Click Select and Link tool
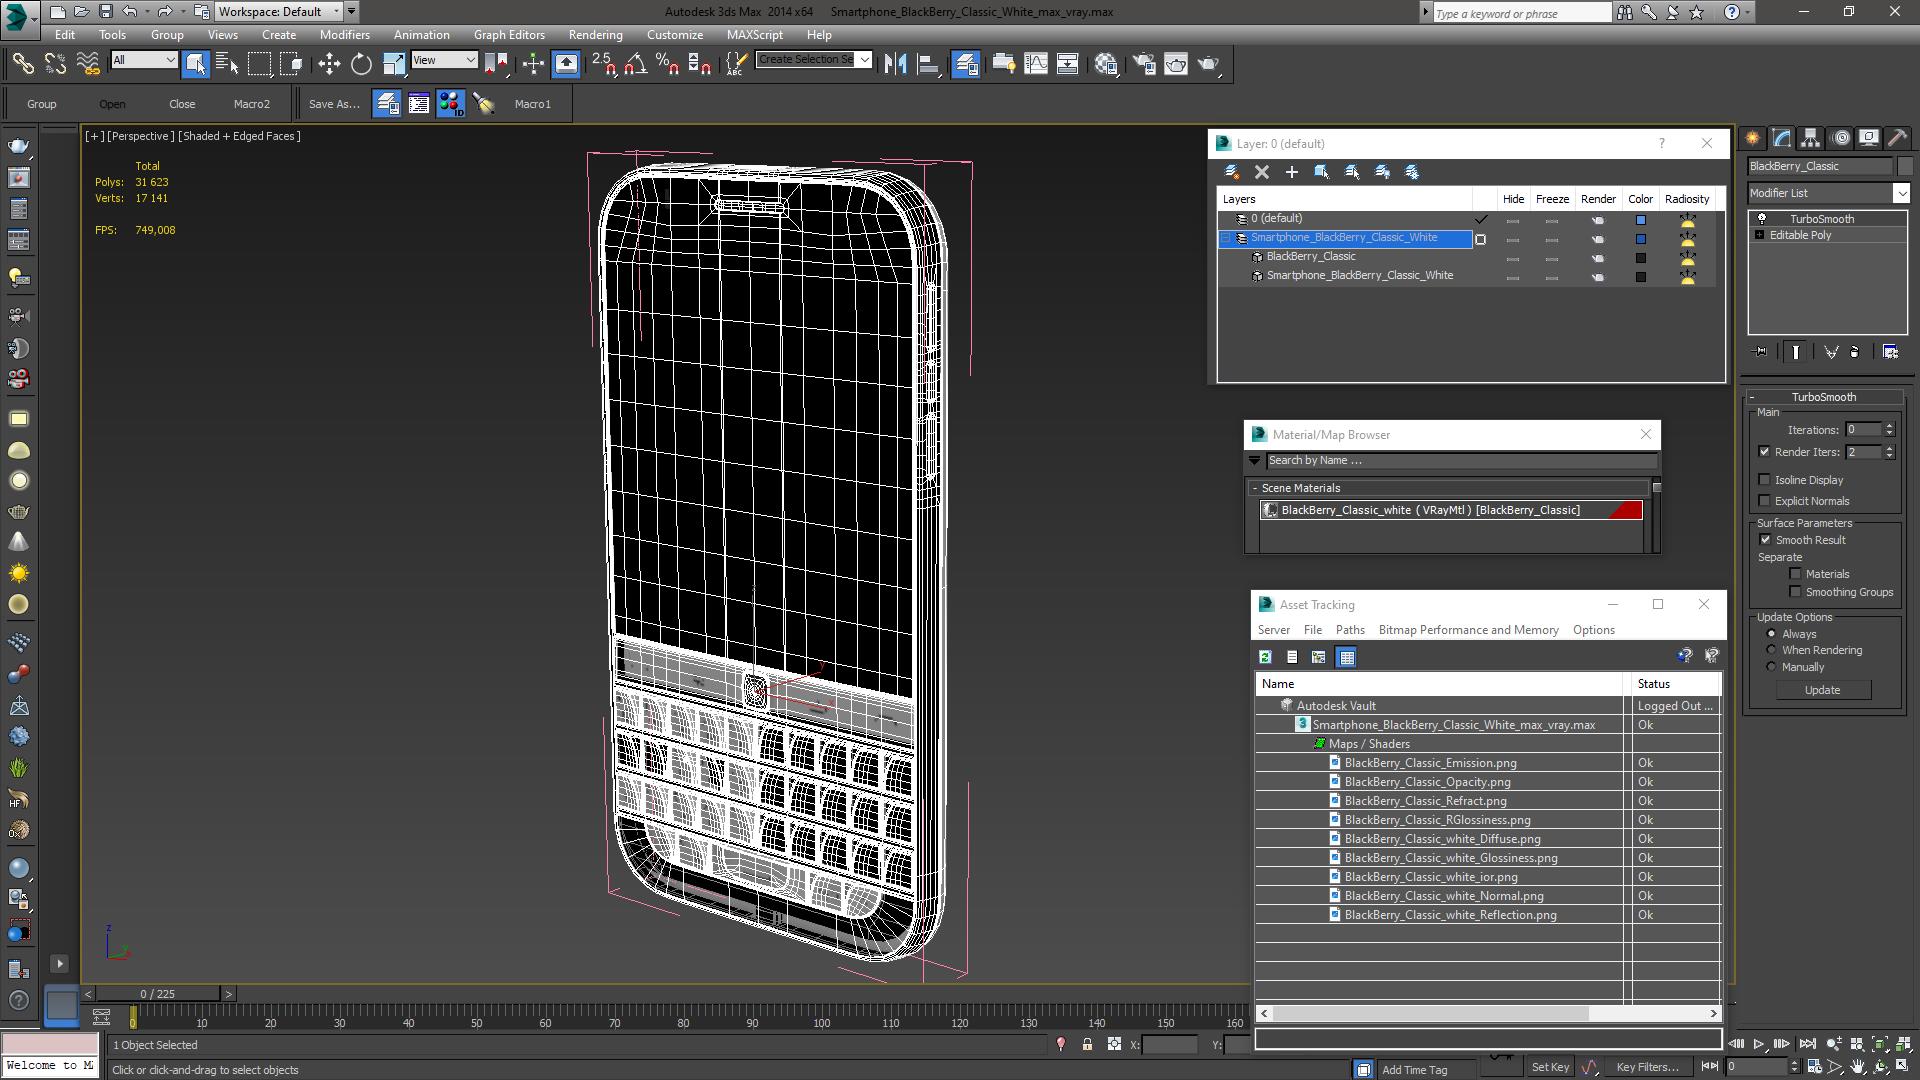 22,64
